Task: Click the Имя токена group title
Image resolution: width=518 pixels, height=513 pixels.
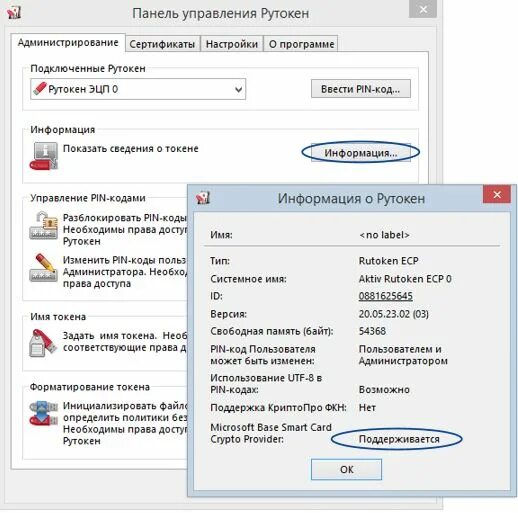Action: pos(58,317)
